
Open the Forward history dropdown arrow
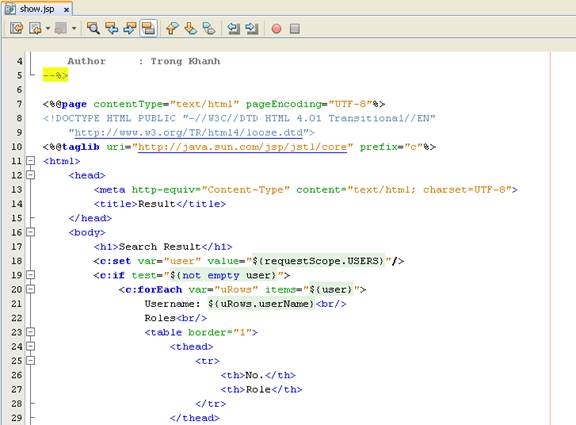[74, 28]
